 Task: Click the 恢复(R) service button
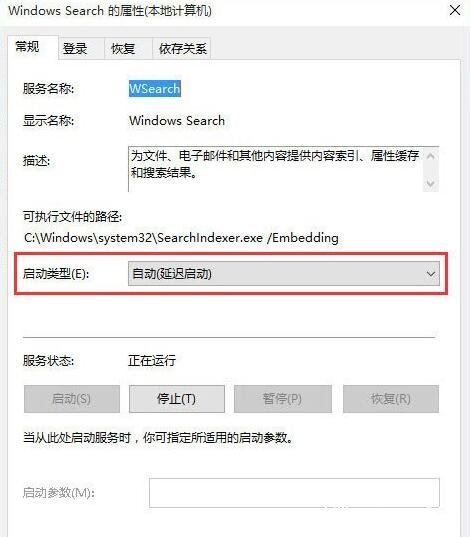[x=391, y=399]
